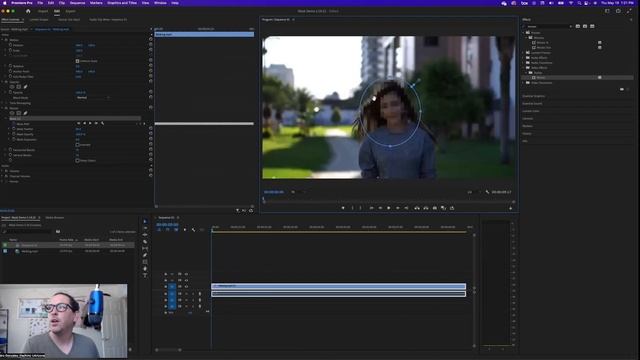The width and height of the screenshot is (640, 360).
Task: Open the History panel
Action: (527, 133)
